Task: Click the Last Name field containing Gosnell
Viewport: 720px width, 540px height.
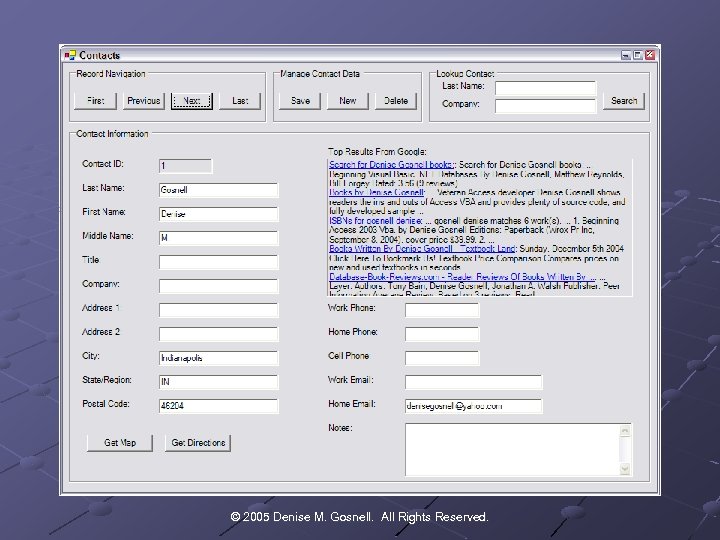Action: tap(219, 190)
